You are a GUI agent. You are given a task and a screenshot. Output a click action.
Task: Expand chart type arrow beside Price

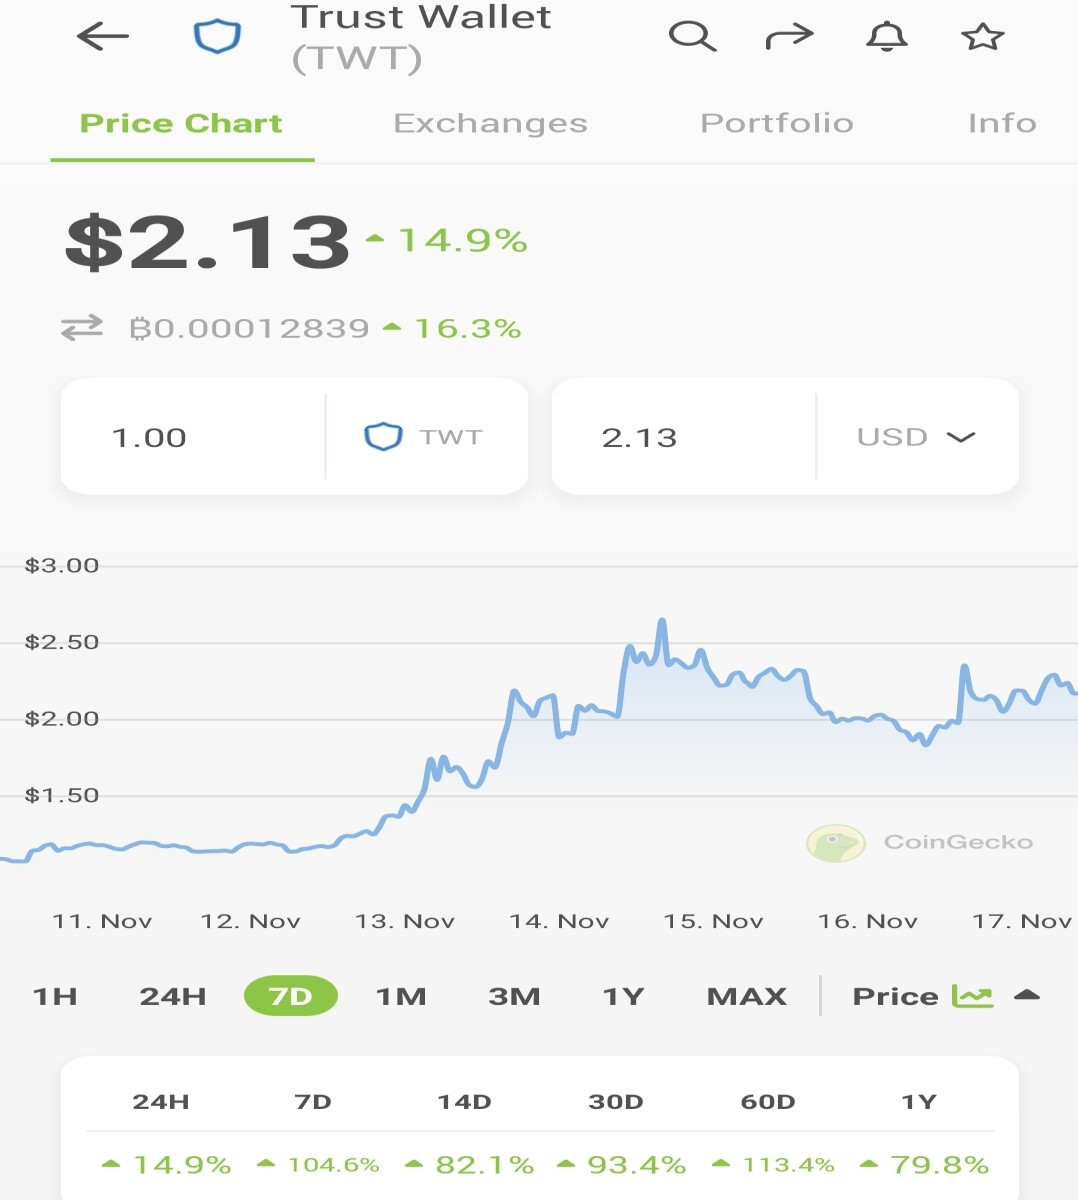tap(1027, 996)
